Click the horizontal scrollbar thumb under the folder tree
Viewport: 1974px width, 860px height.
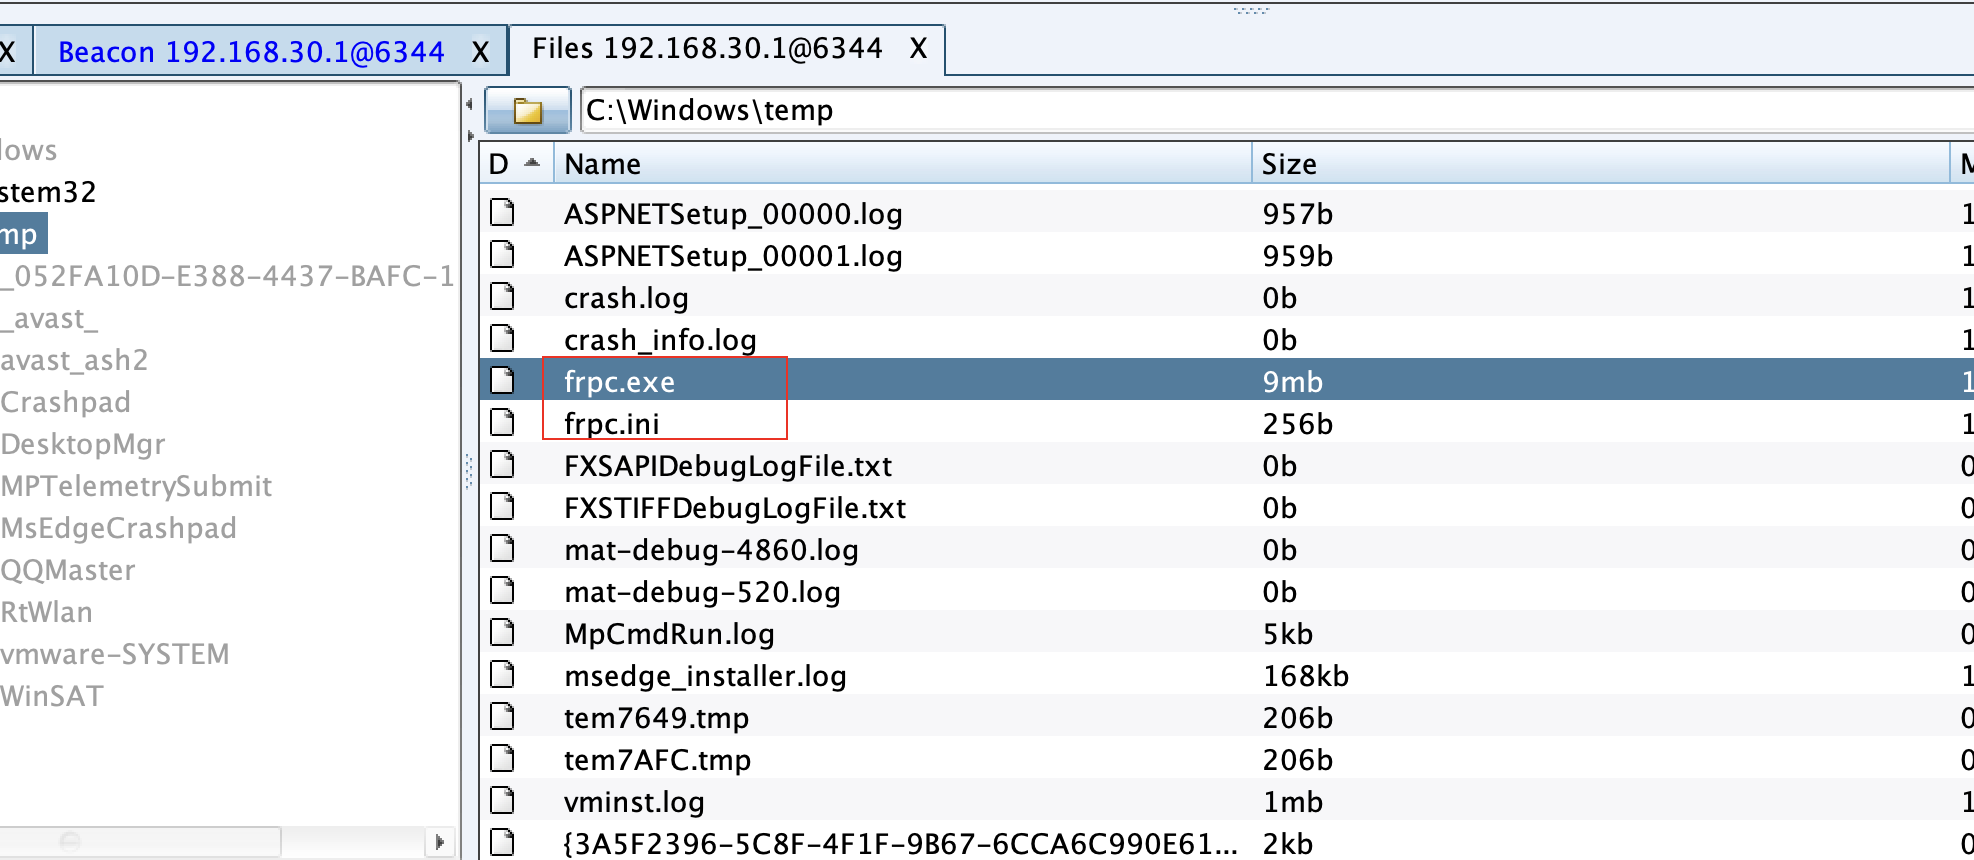pyautogui.click(x=140, y=842)
